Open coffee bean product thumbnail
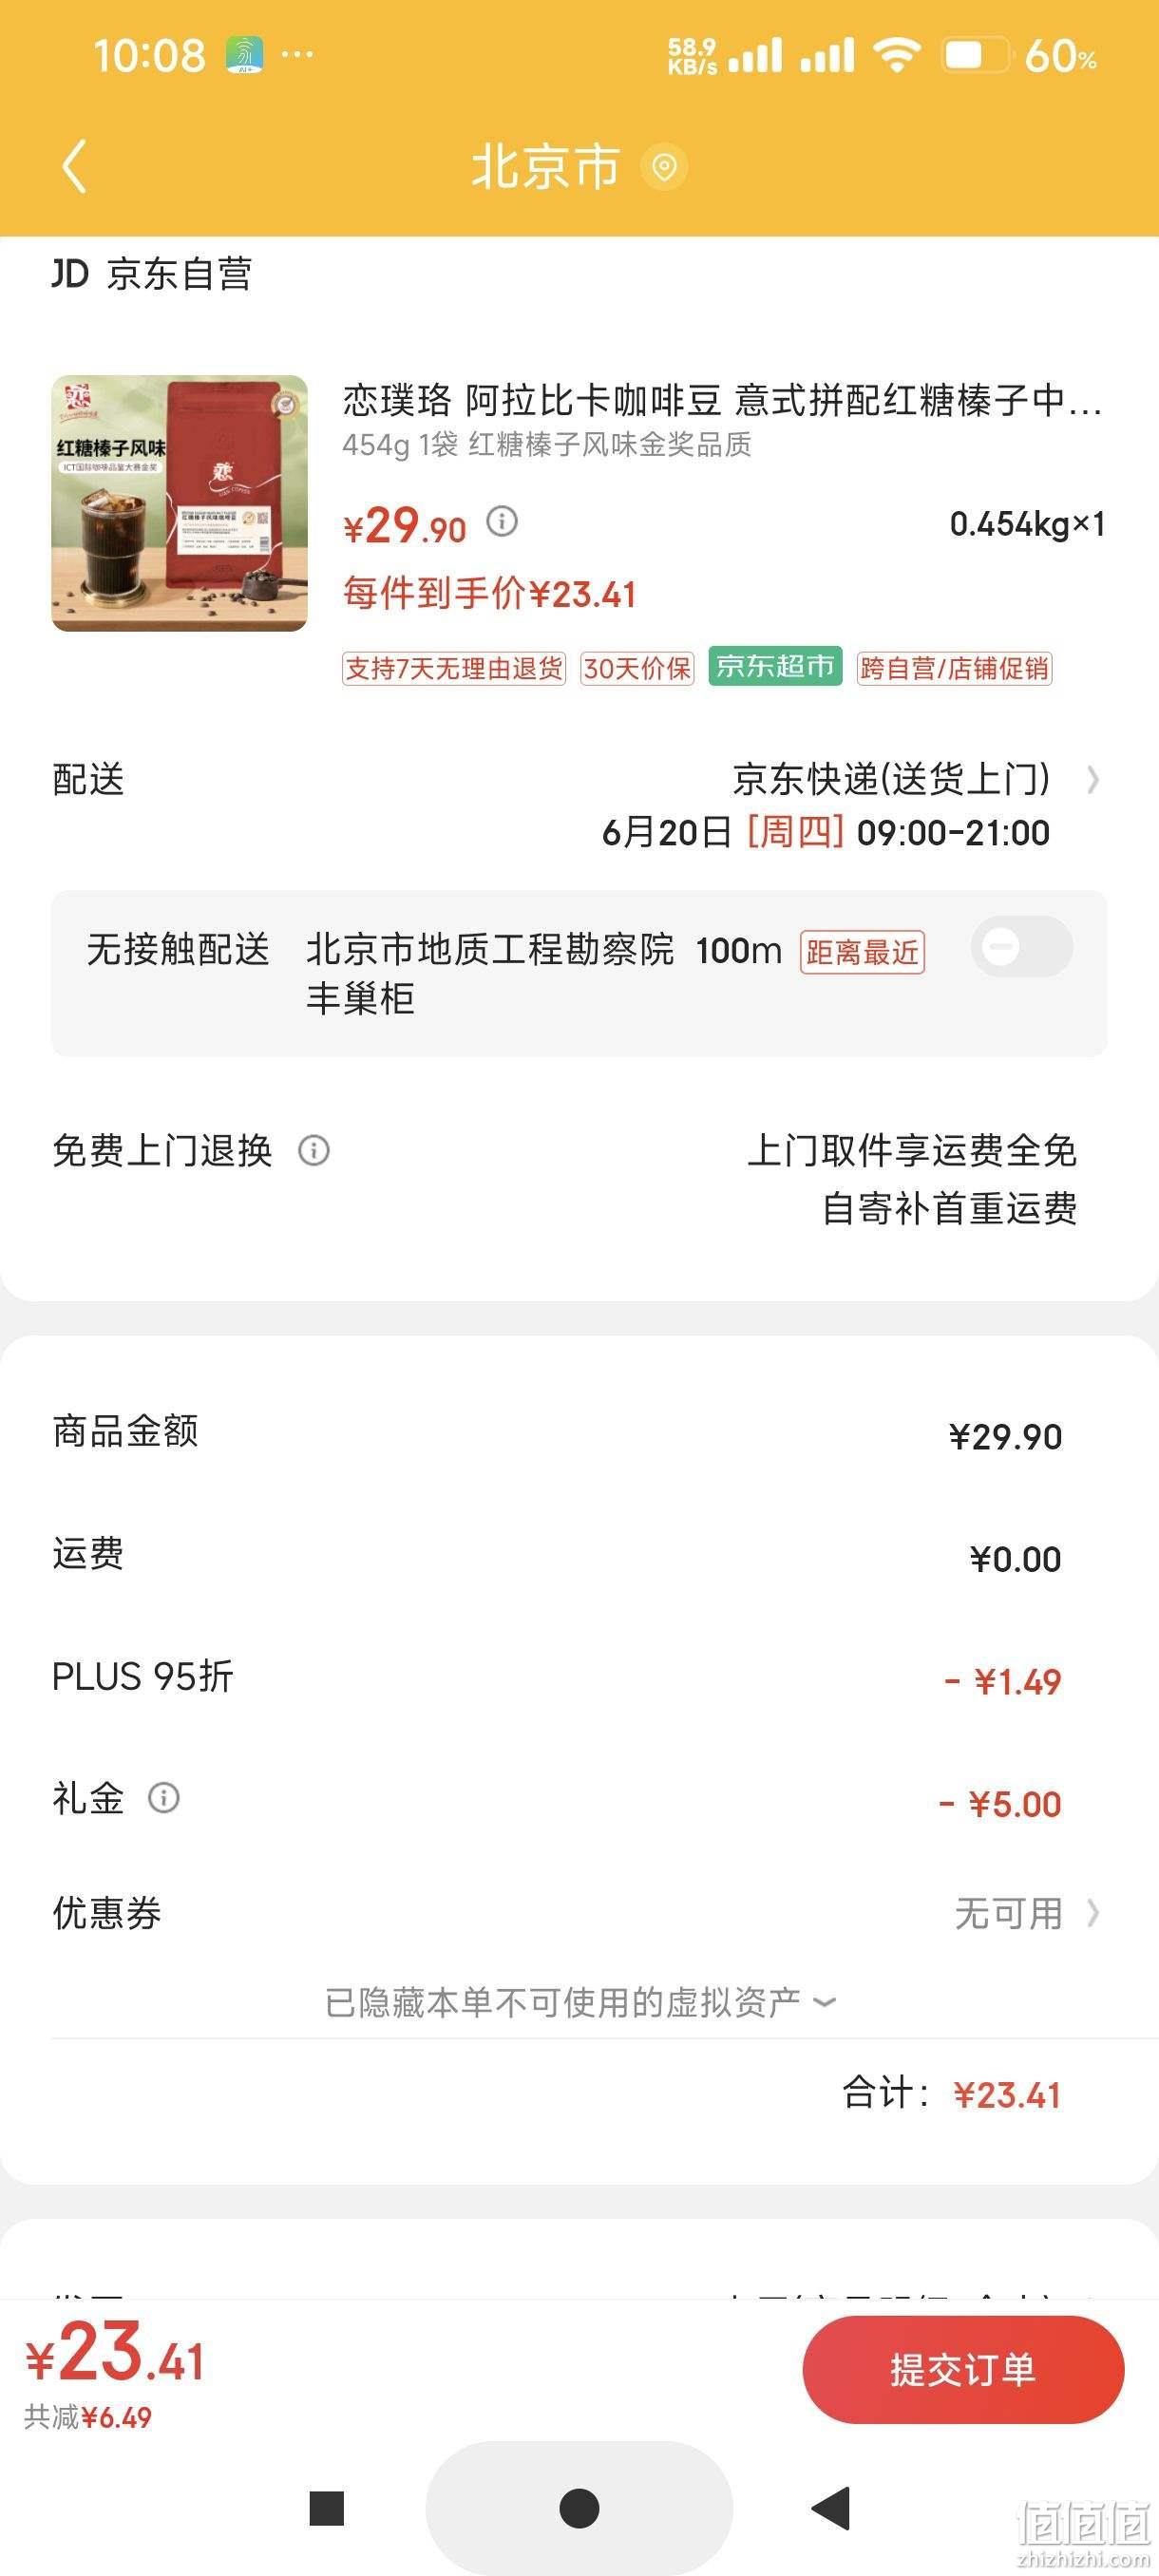This screenshot has height=2576, width=1159. (180, 503)
